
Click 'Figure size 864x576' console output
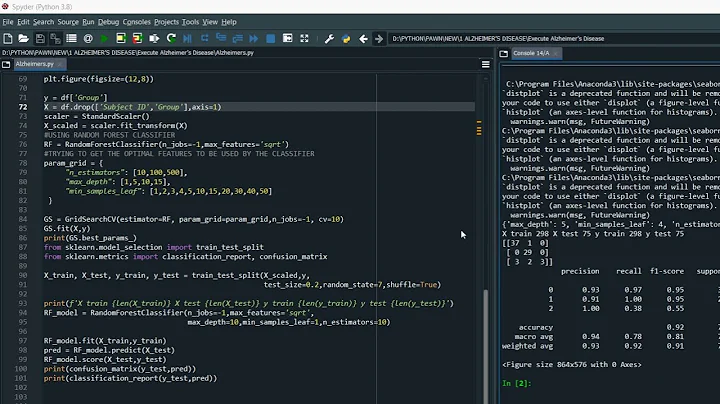click(572, 365)
